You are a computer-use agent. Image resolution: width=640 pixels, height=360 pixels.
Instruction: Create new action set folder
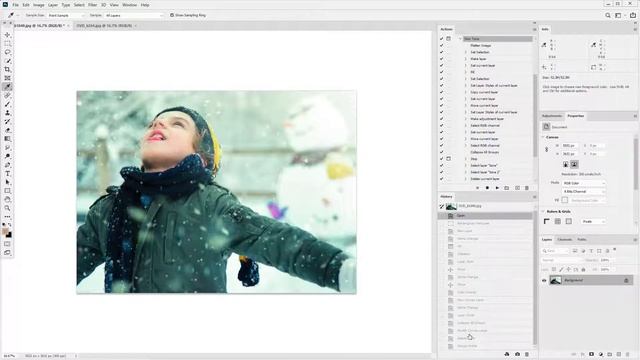[x=507, y=188]
